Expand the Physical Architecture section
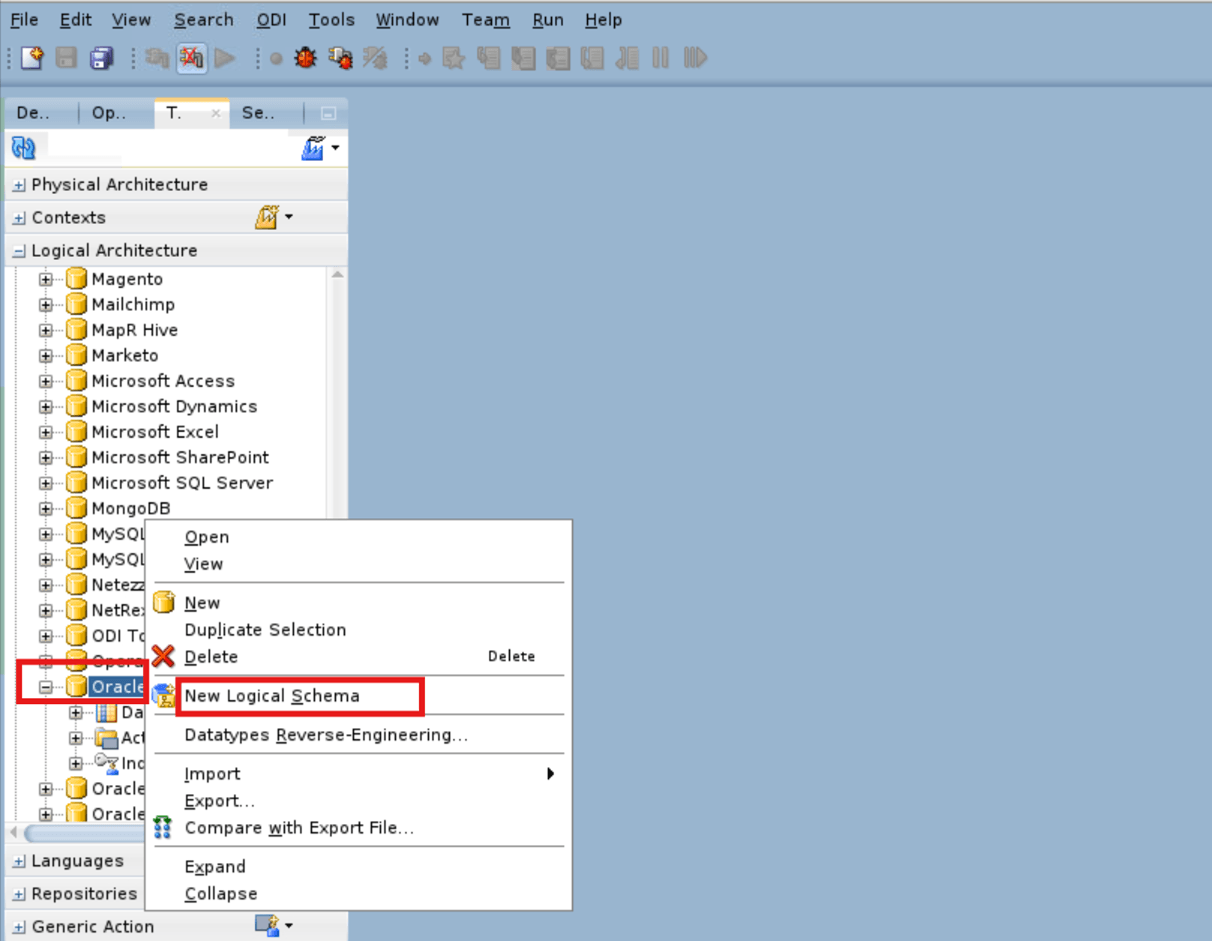The width and height of the screenshot is (1212, 941). [20, 184]
